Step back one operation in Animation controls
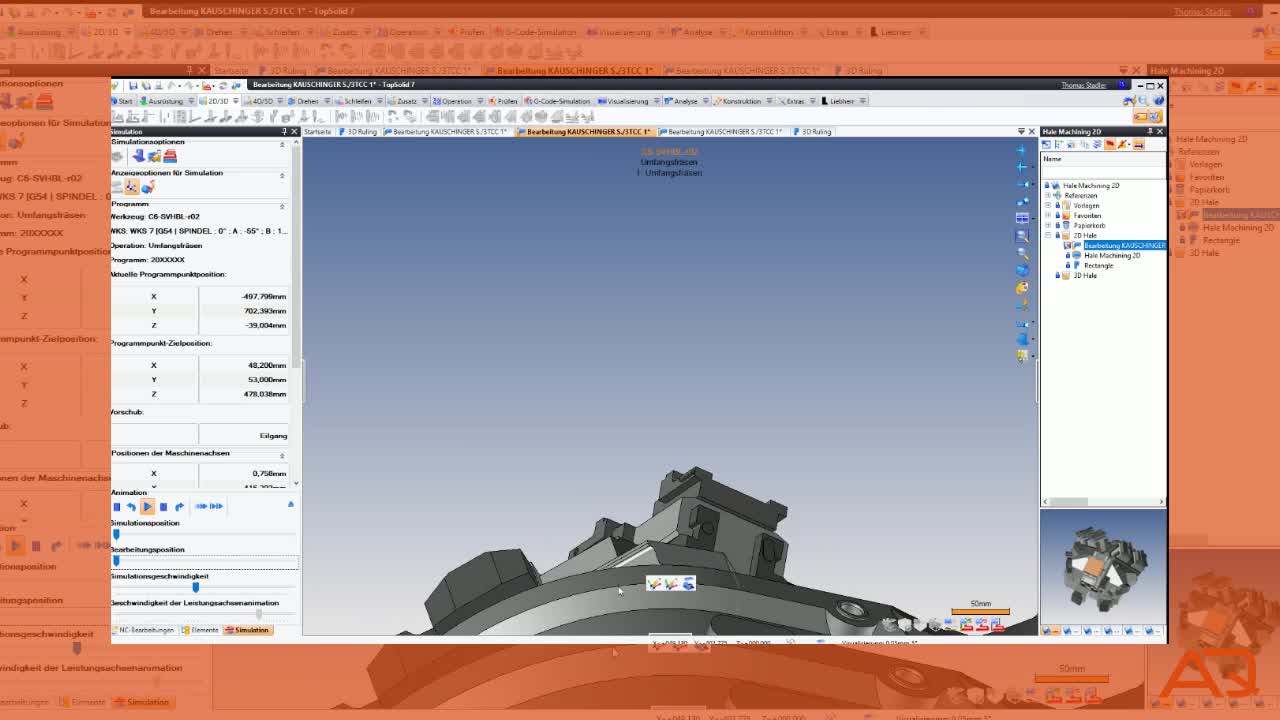Viewport: 1280px width, 720px height. click(x=131, y=507)
